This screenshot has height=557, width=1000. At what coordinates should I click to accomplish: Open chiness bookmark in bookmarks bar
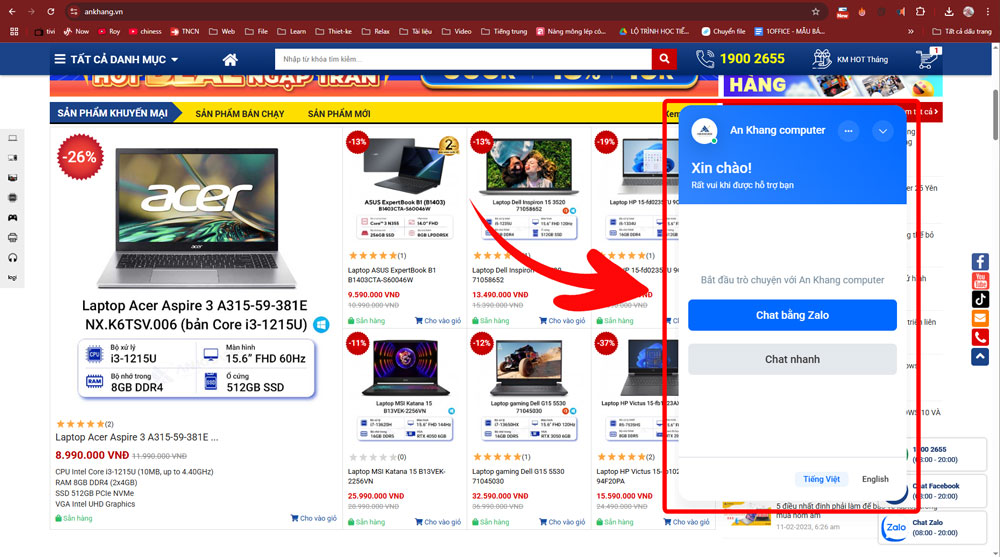tap(145, 31)
